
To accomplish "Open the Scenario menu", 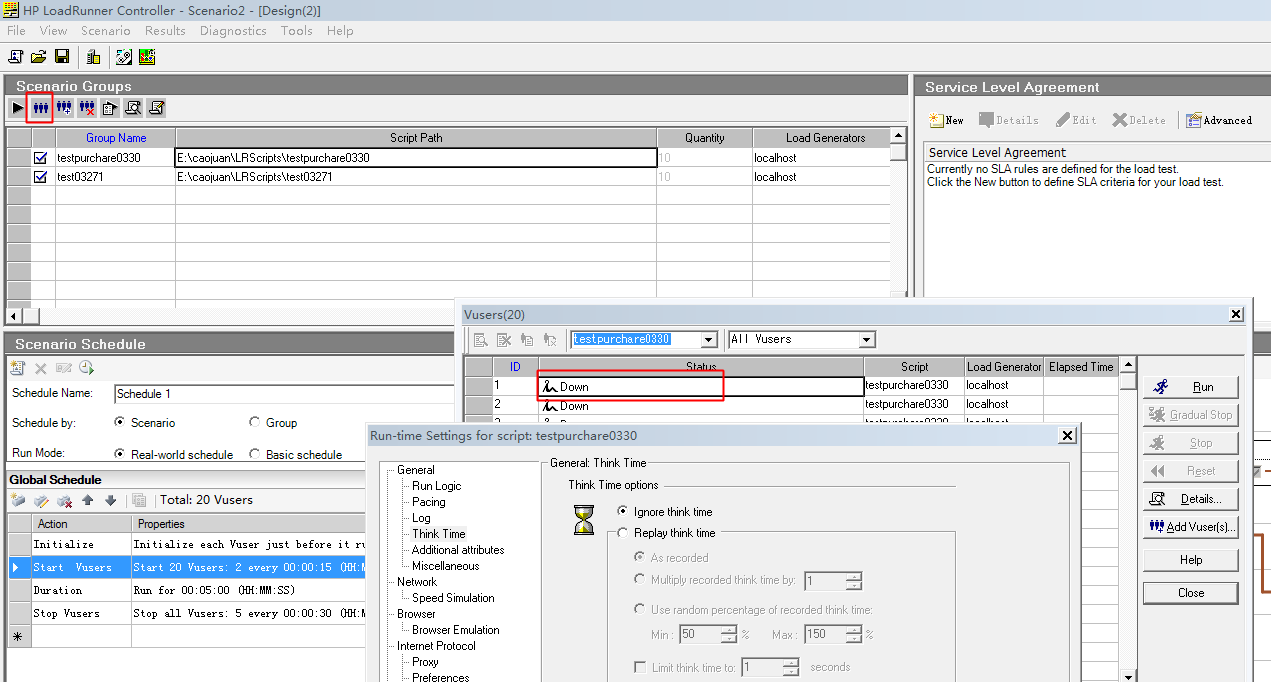I will (x=106, y=31).
